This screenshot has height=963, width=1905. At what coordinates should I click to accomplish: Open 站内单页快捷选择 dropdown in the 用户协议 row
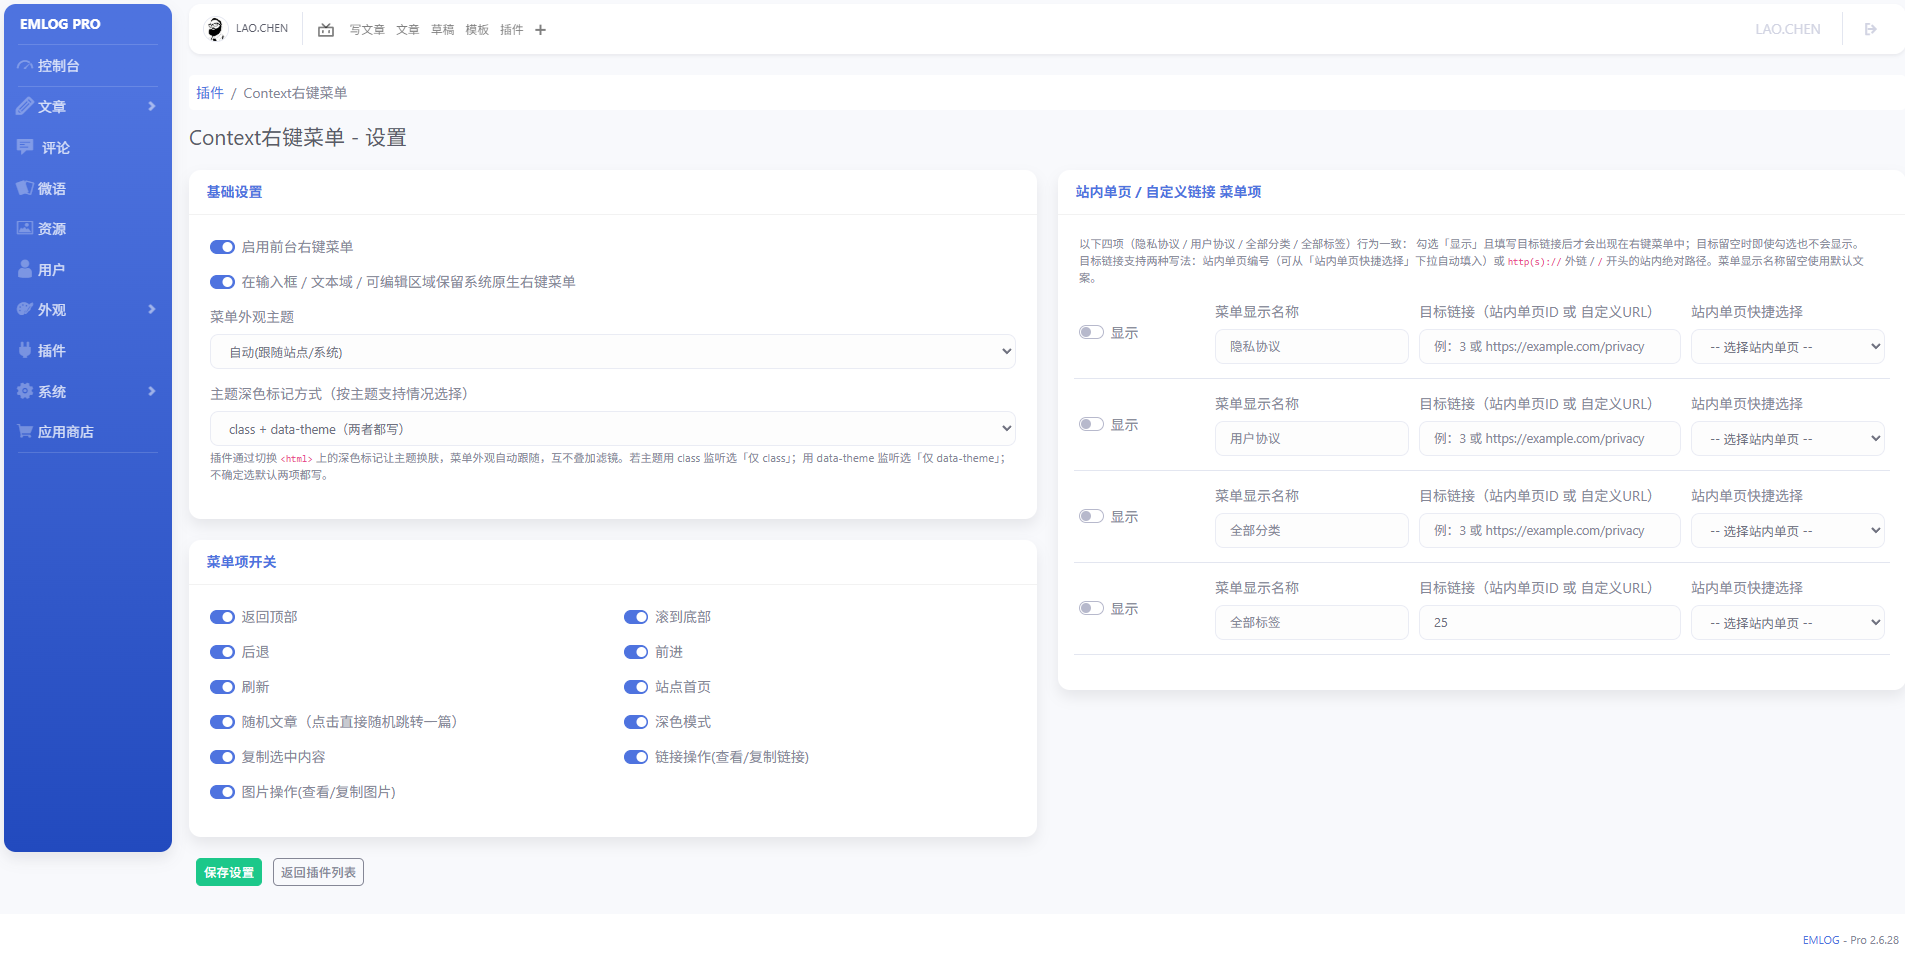[1787, 439]
